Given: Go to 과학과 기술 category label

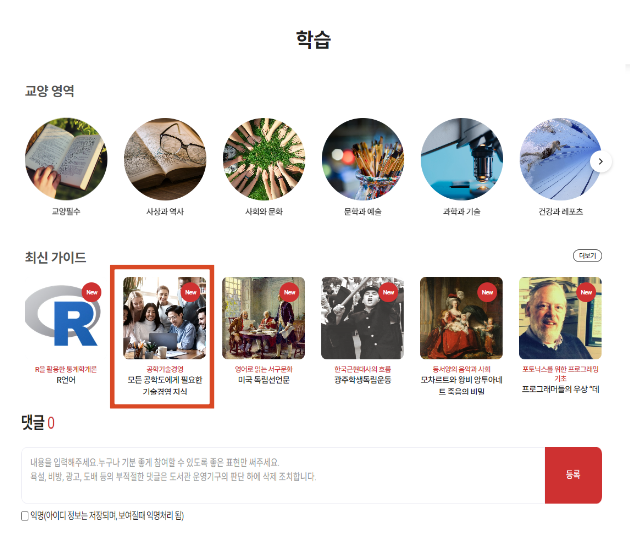Looking at the screenshot, I should coord(462,212).
